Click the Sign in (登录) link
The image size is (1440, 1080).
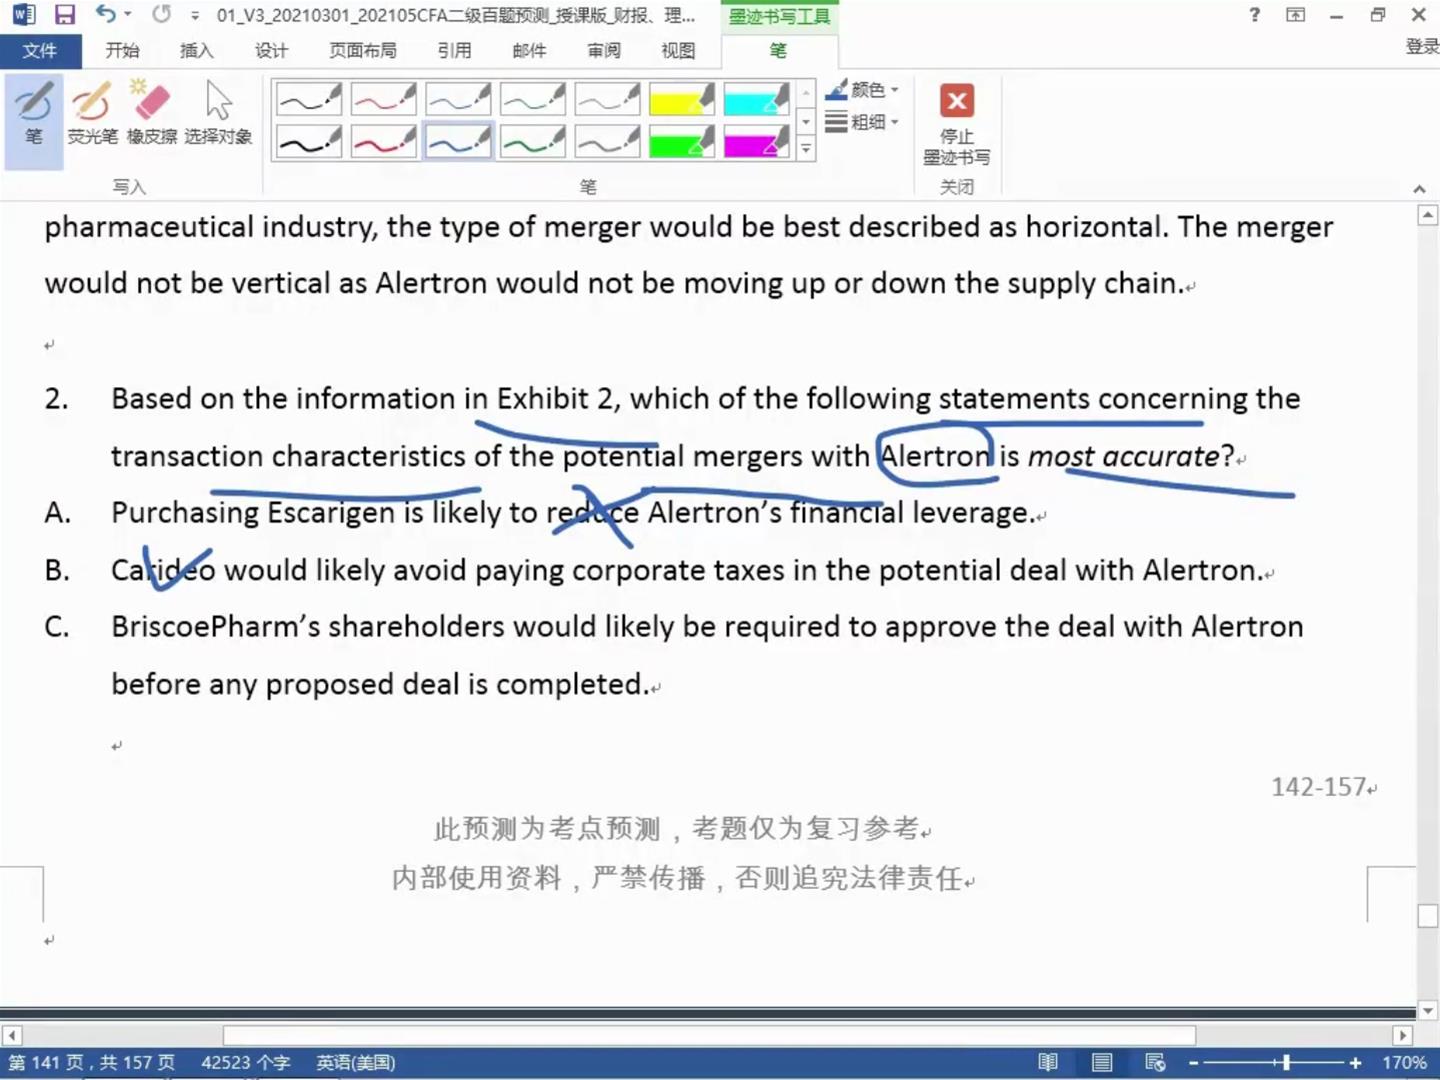pyautogui.click(x=1421, y=47)
